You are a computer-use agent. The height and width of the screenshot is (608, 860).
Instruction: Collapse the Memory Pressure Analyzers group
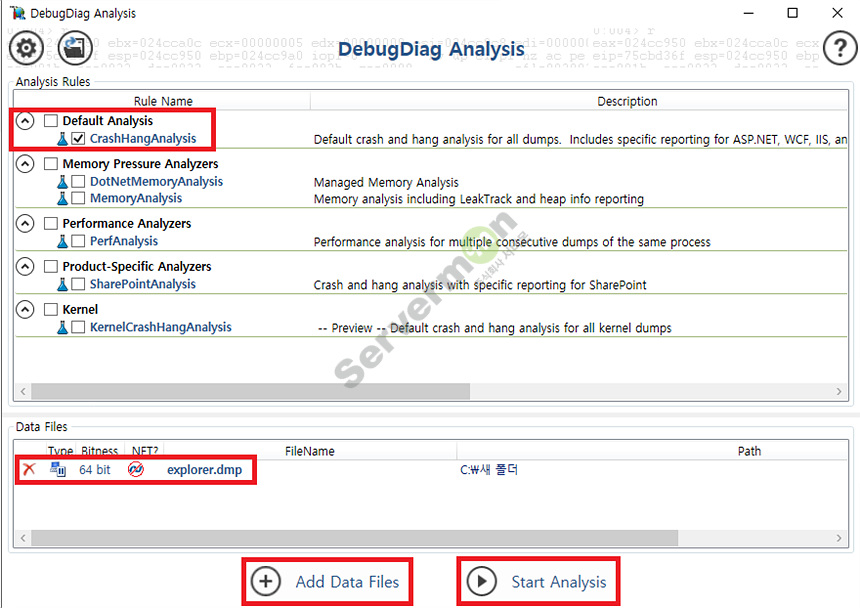click(25, 163)
